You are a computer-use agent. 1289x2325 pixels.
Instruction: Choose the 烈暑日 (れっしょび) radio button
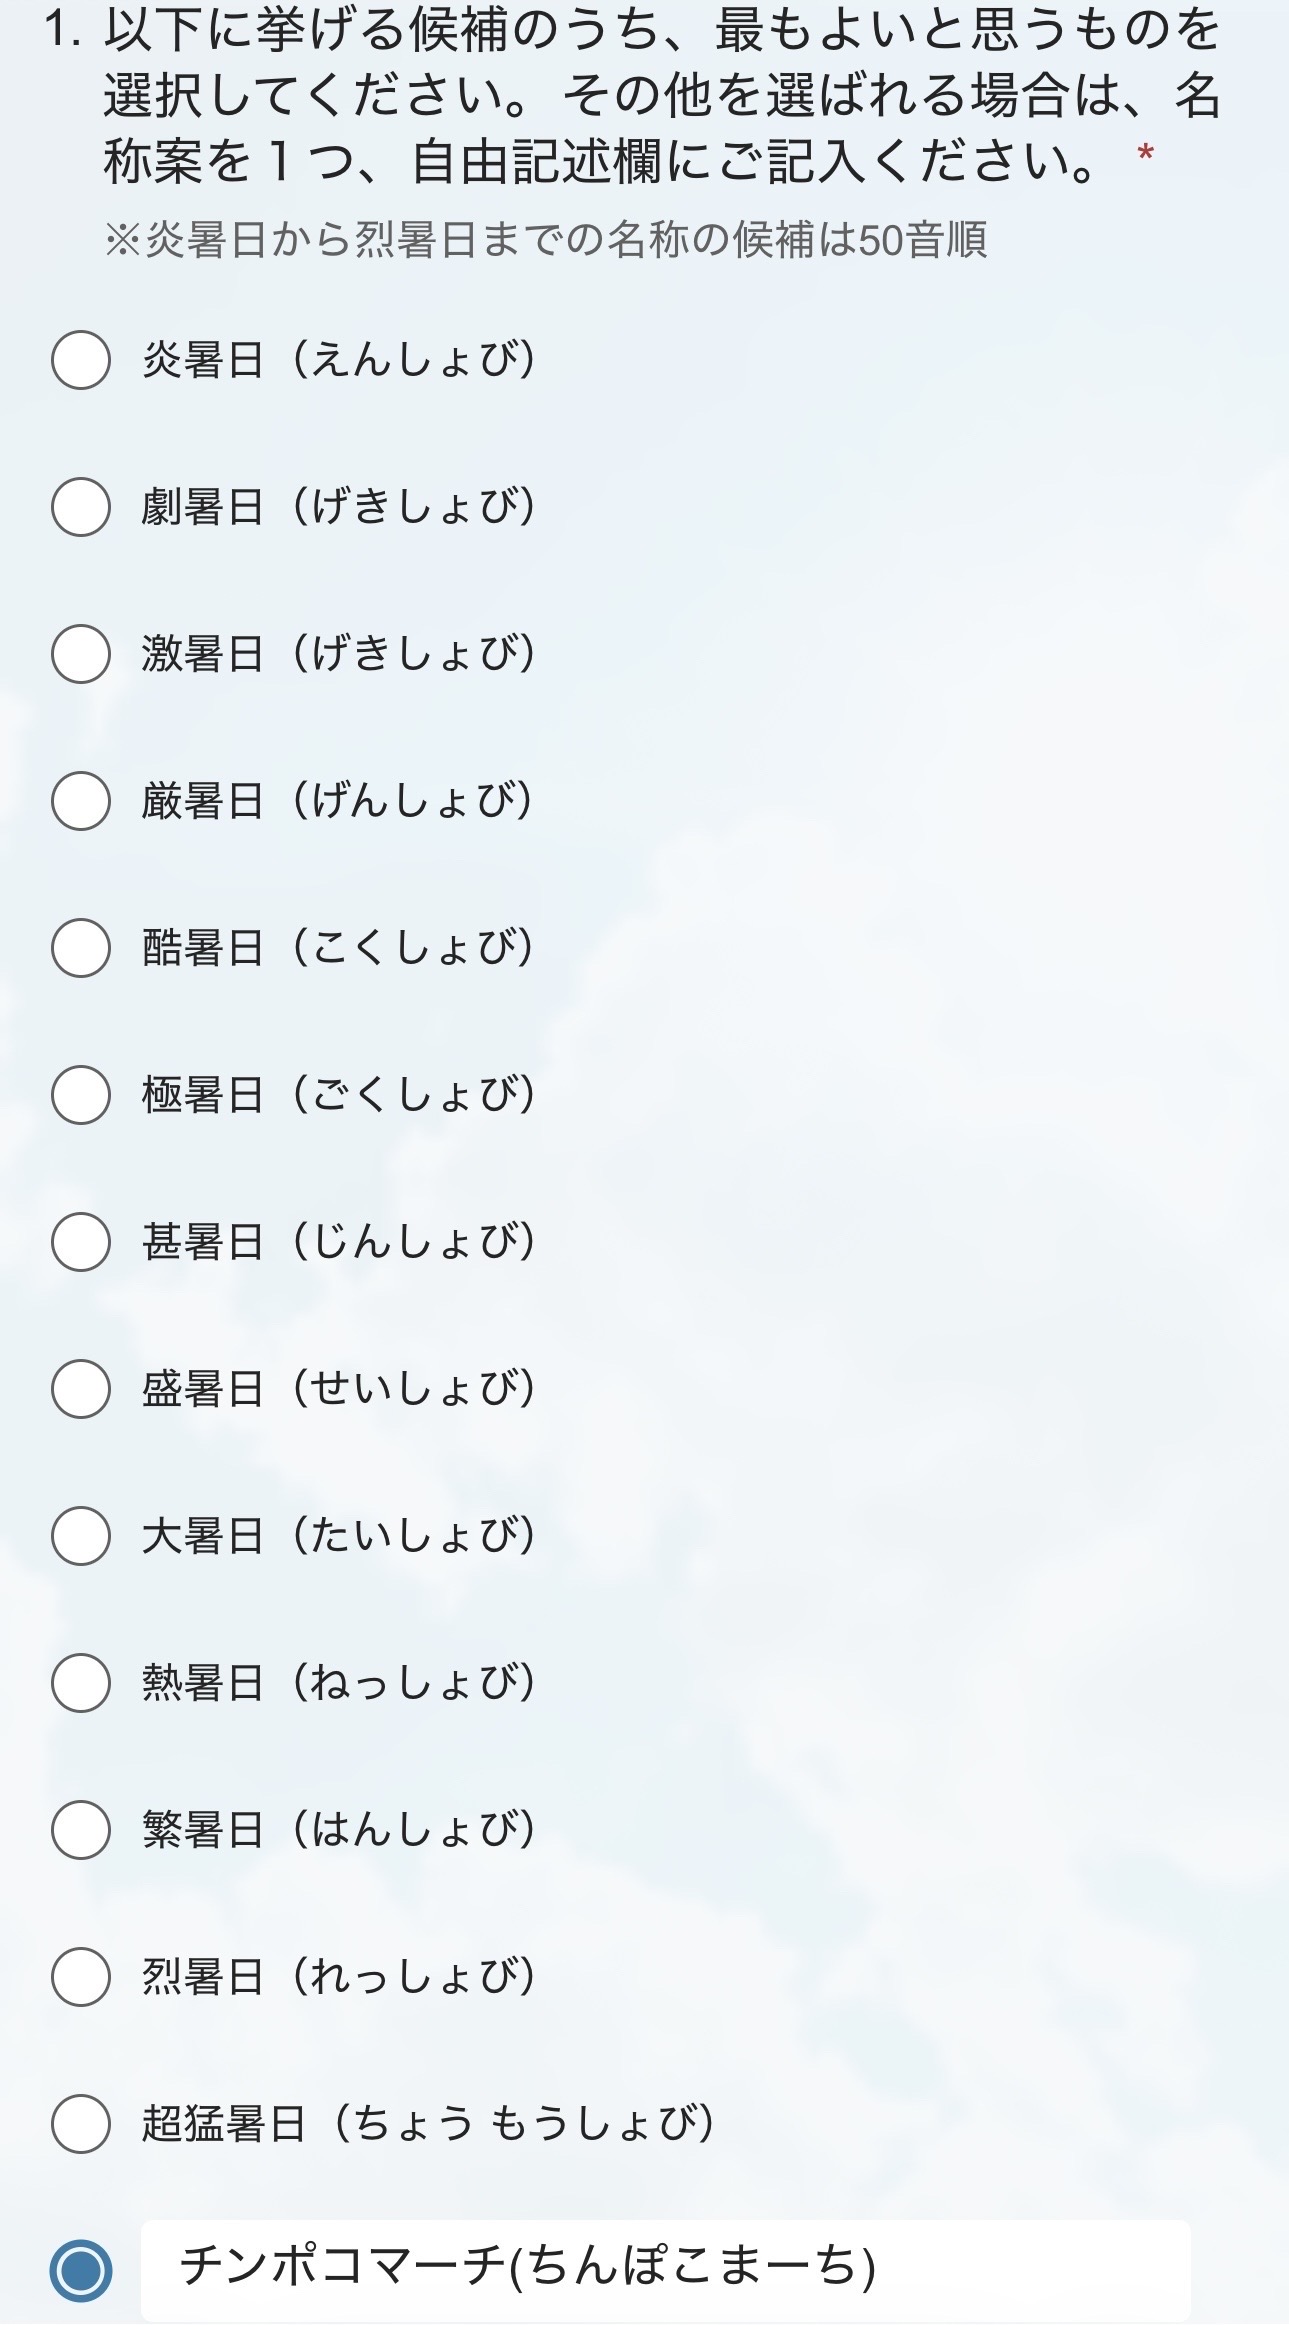coord(81,1977)
